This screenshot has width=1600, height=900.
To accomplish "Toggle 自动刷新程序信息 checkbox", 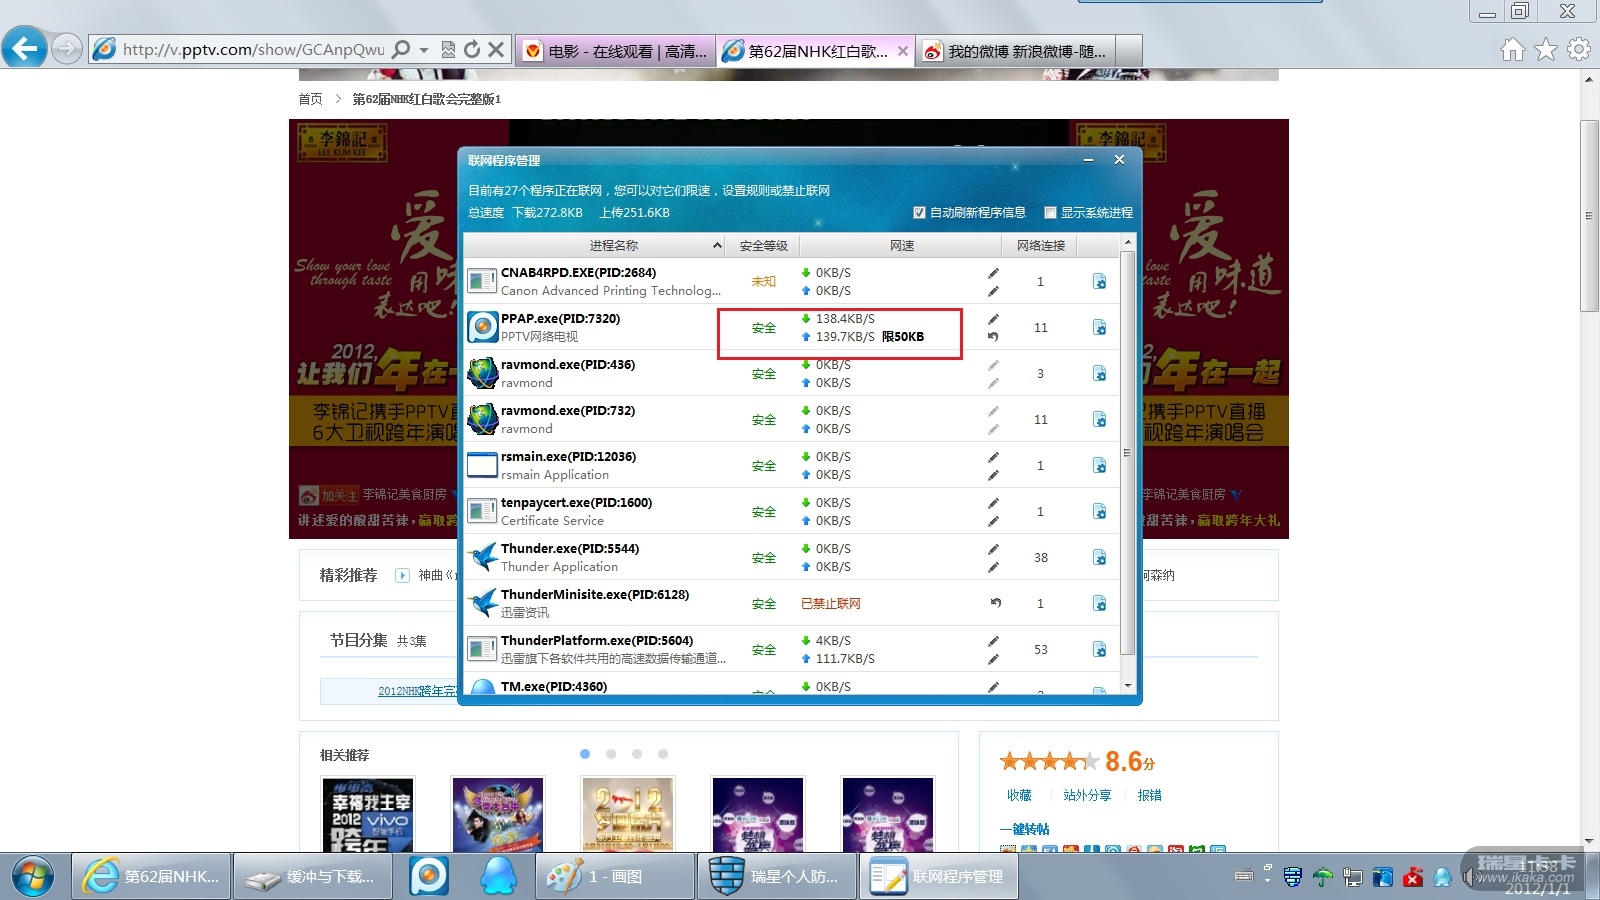I will click(919, 212).
